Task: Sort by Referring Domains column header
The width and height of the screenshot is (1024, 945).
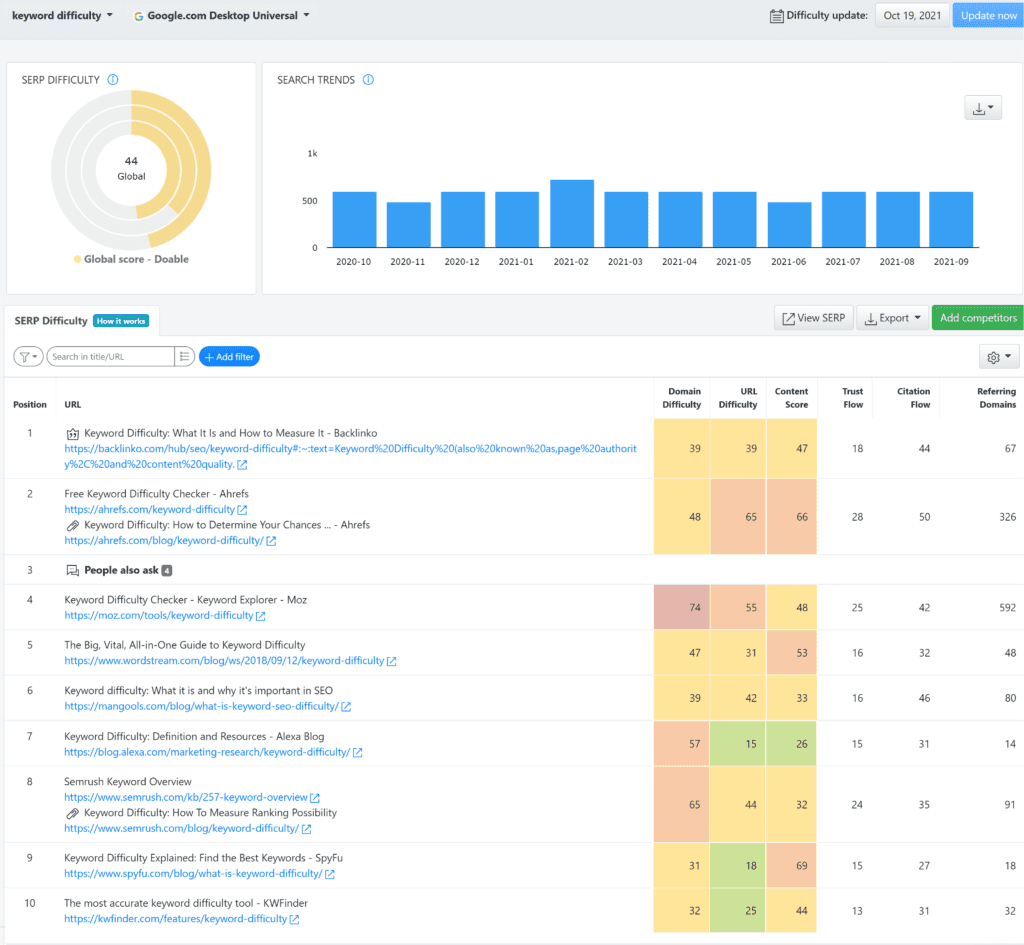Action: click(997, 398)
